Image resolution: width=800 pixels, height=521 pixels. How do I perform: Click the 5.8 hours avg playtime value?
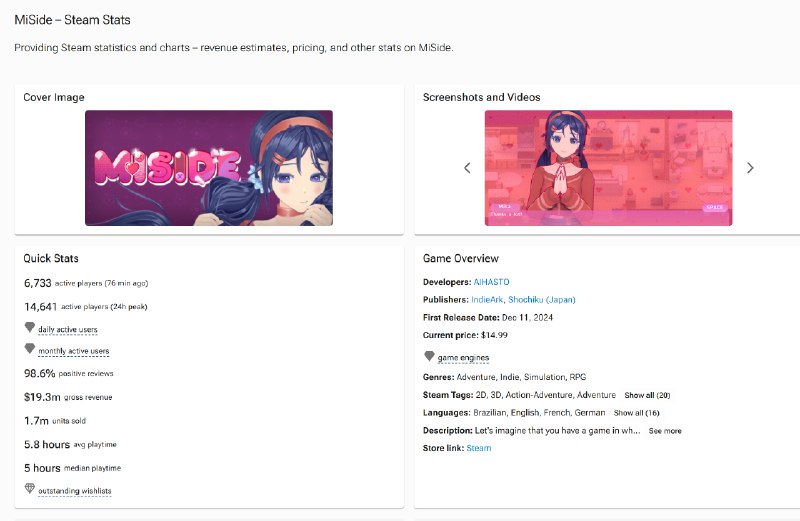[46, 444]
